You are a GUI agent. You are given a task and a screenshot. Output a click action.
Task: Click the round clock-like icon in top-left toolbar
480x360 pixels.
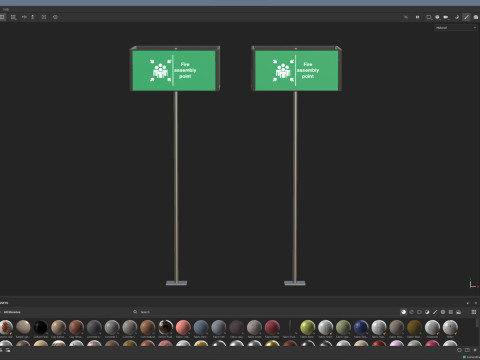click(55, 17)
